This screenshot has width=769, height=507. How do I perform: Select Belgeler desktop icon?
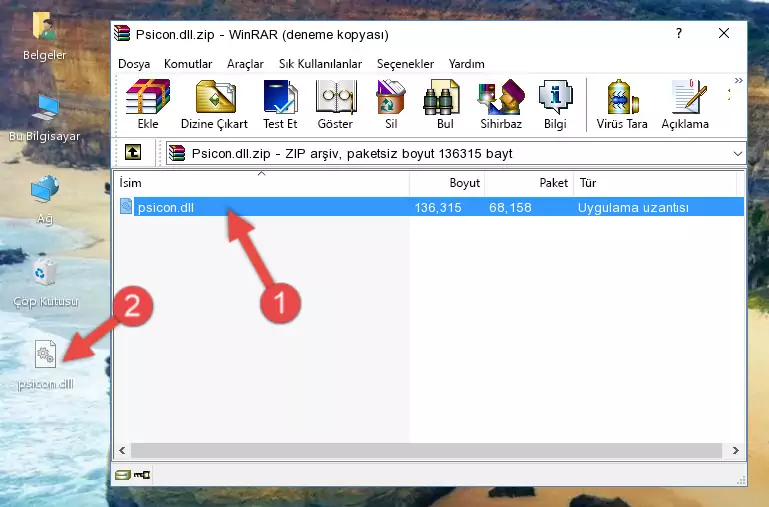point(44,37)
